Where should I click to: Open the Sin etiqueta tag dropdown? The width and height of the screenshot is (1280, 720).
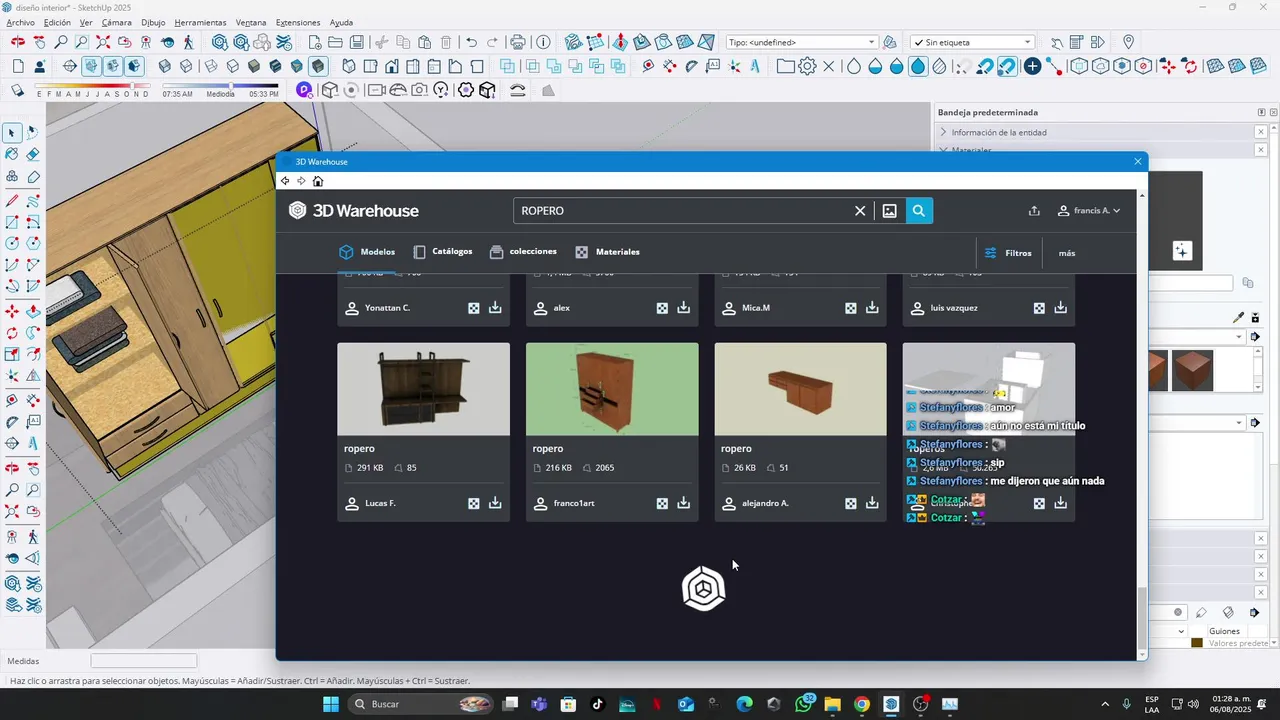[x=971, y=42]
